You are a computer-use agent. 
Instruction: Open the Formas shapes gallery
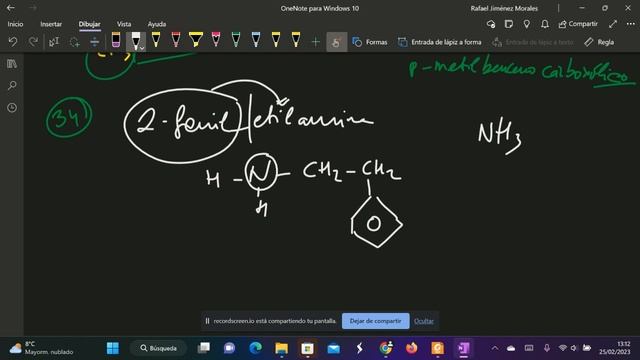370,42
